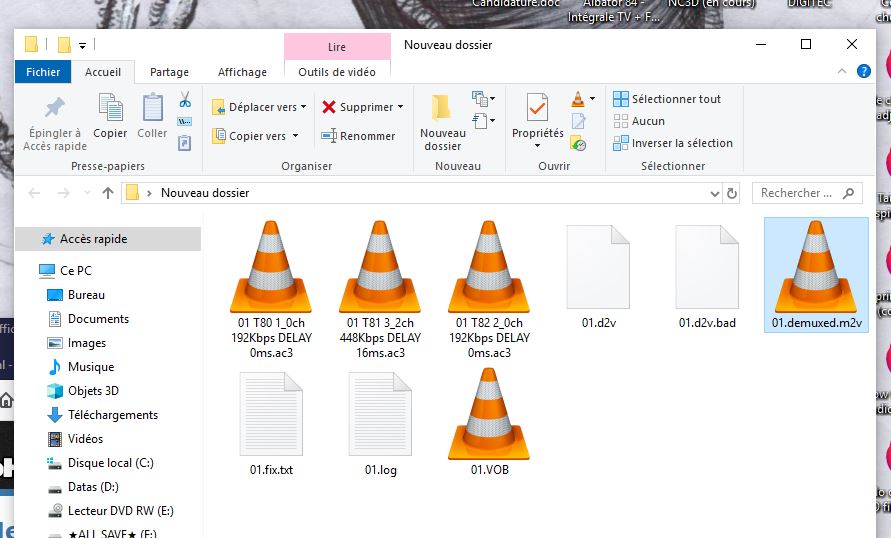891x538 pixels.
Task: Click the Rechercher search field
Action: (x=807, y=193)
